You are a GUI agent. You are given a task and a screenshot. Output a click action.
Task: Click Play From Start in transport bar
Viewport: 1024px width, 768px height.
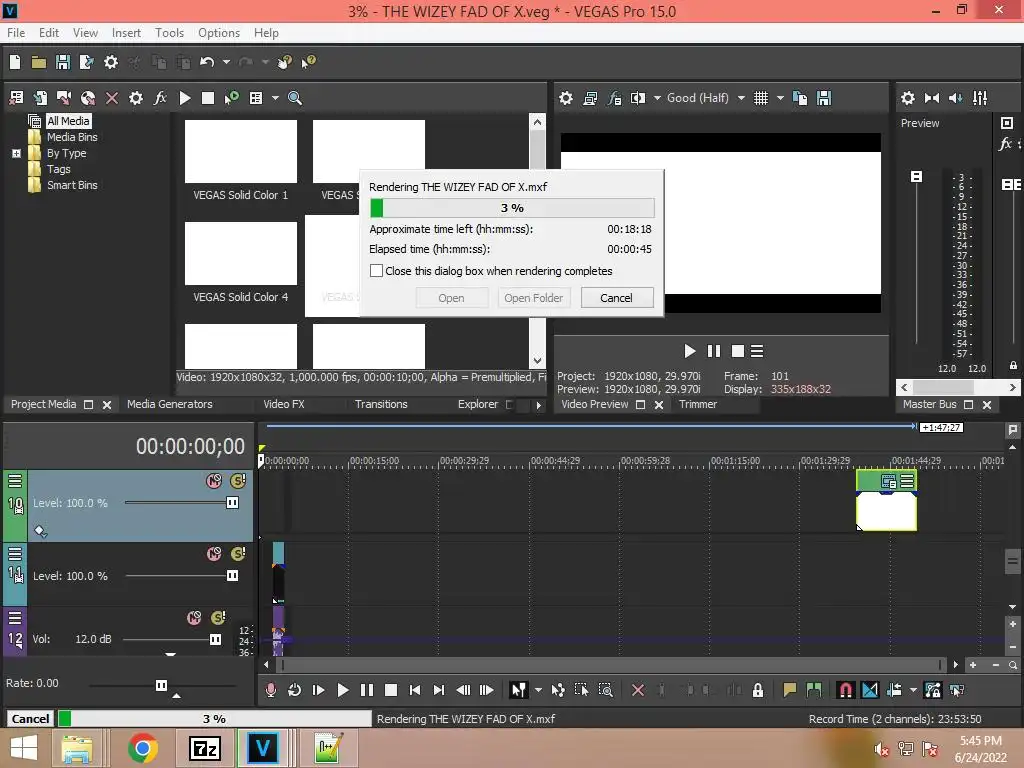(319, 690)
